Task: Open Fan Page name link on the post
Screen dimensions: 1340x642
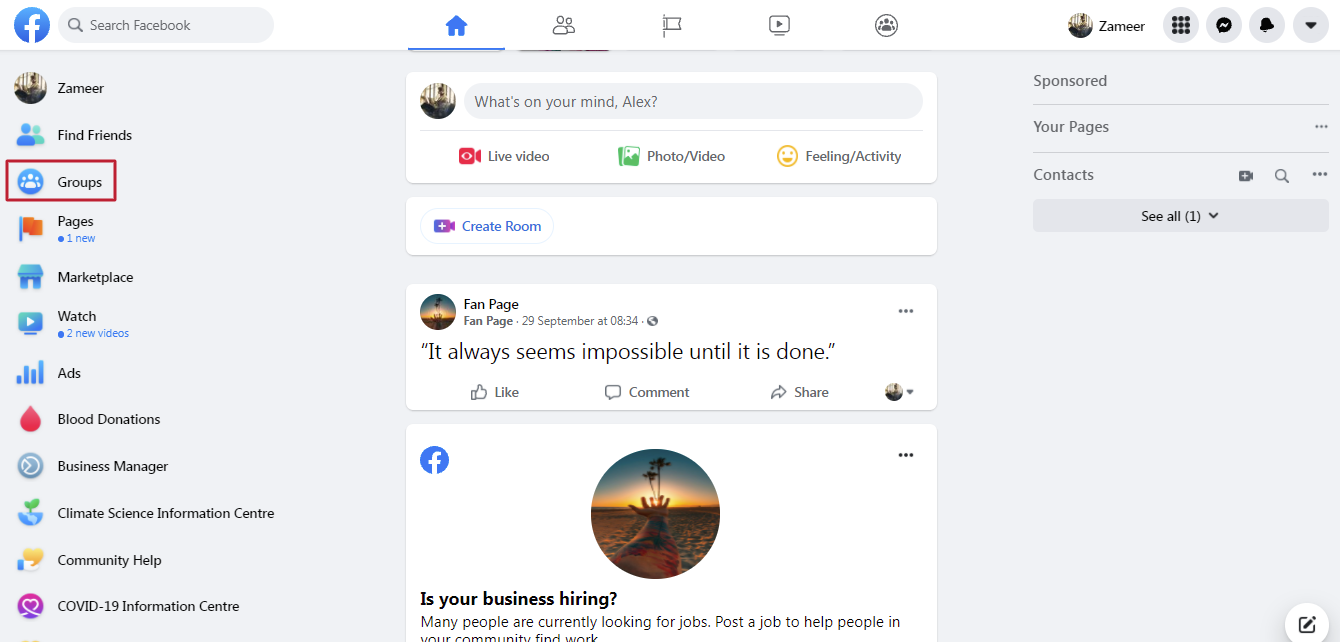Action: pyautogui.click(x=491, y=304)
